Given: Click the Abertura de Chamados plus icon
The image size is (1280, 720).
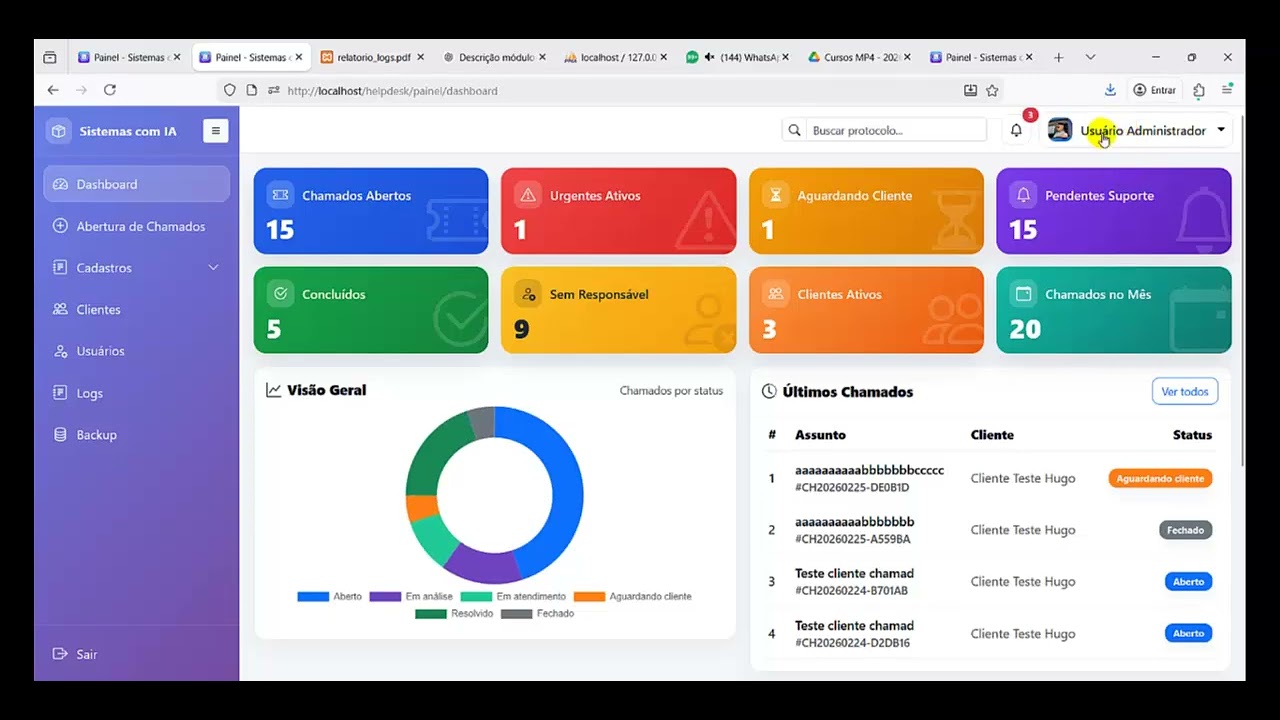Looking at the screenshot, I should [x=60, y=226].
